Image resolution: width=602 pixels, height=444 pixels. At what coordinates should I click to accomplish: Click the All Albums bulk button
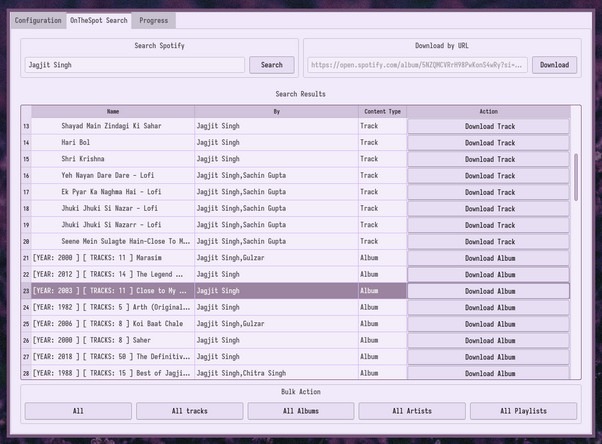pyautogui.click(x=301, y=411)
